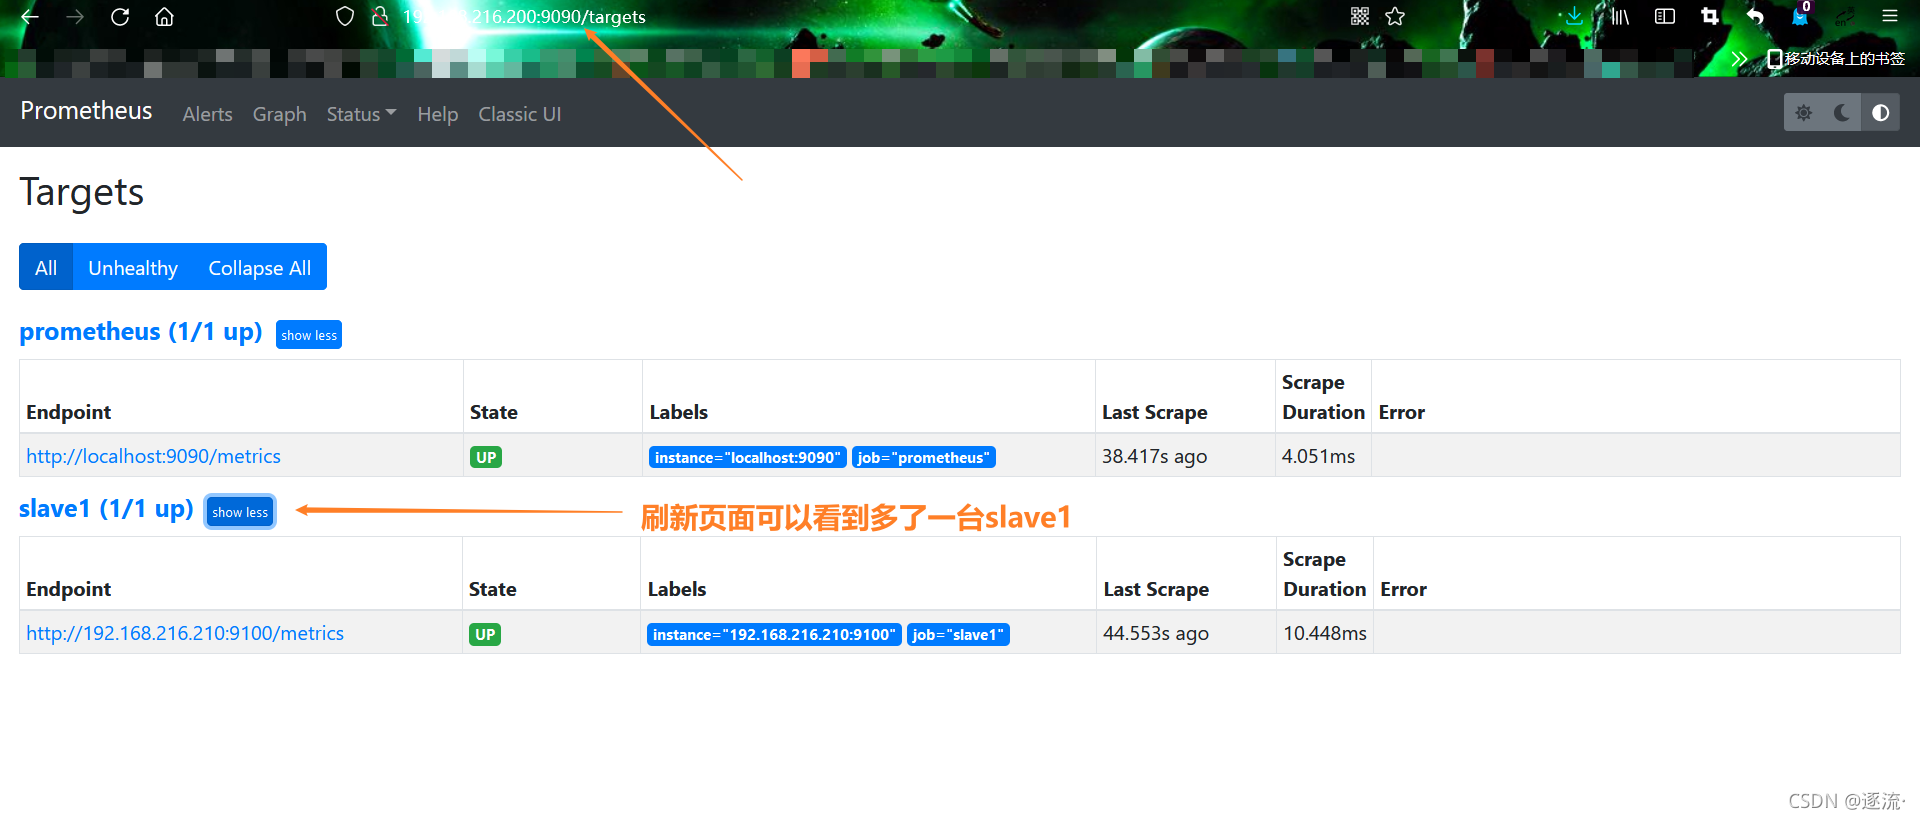Click the 38.417s ago last scrape value
The image size is (1920, 819).
1154,456
